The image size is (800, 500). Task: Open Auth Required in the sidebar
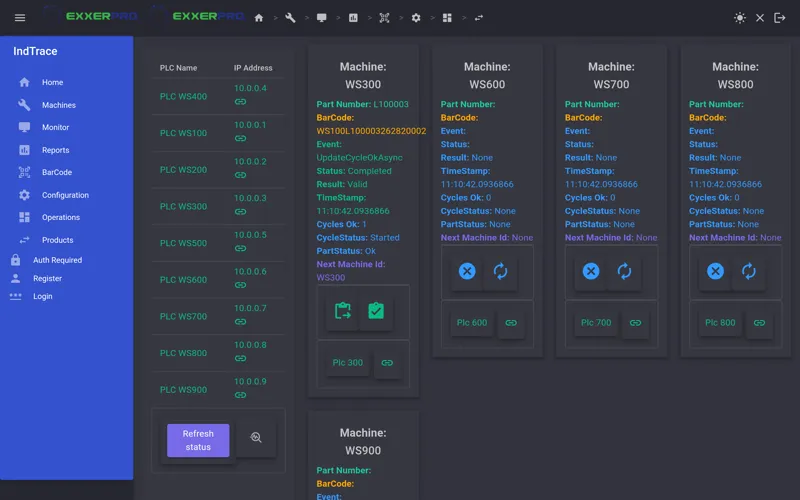pos(66,260)
